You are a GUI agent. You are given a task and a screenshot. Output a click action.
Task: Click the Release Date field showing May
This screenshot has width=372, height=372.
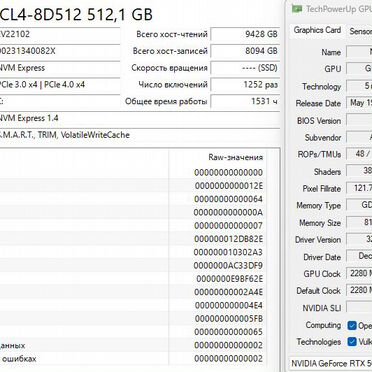click(x=359, y=103)
